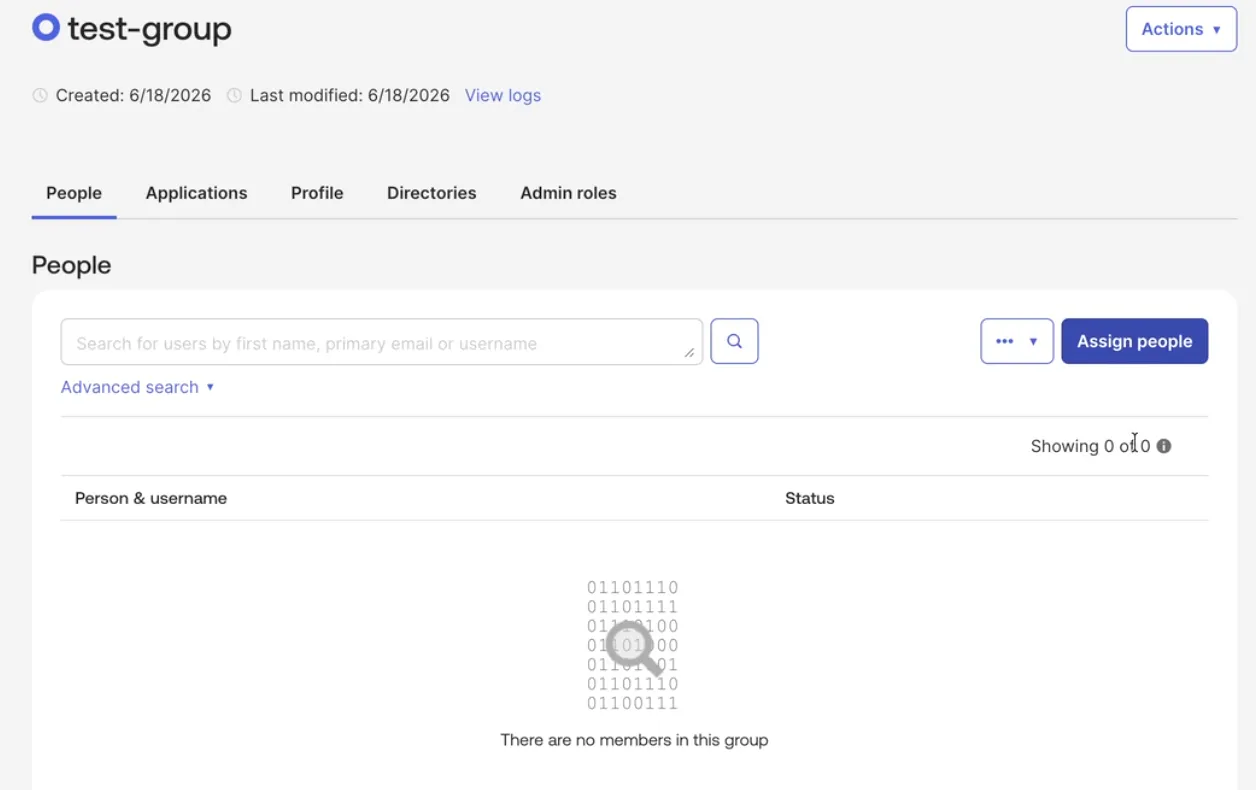Screen dimensions: 1256x790
Task: Switch to the People tab
Action: click(x=74, y=193)
